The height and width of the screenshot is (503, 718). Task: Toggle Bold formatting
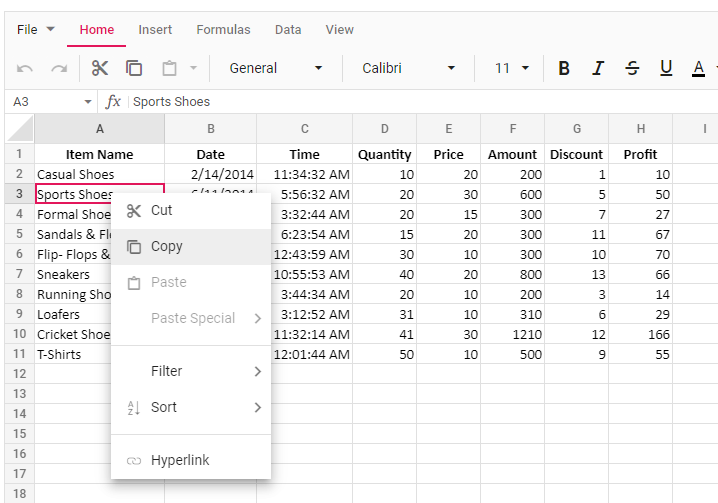pos(564,68)
